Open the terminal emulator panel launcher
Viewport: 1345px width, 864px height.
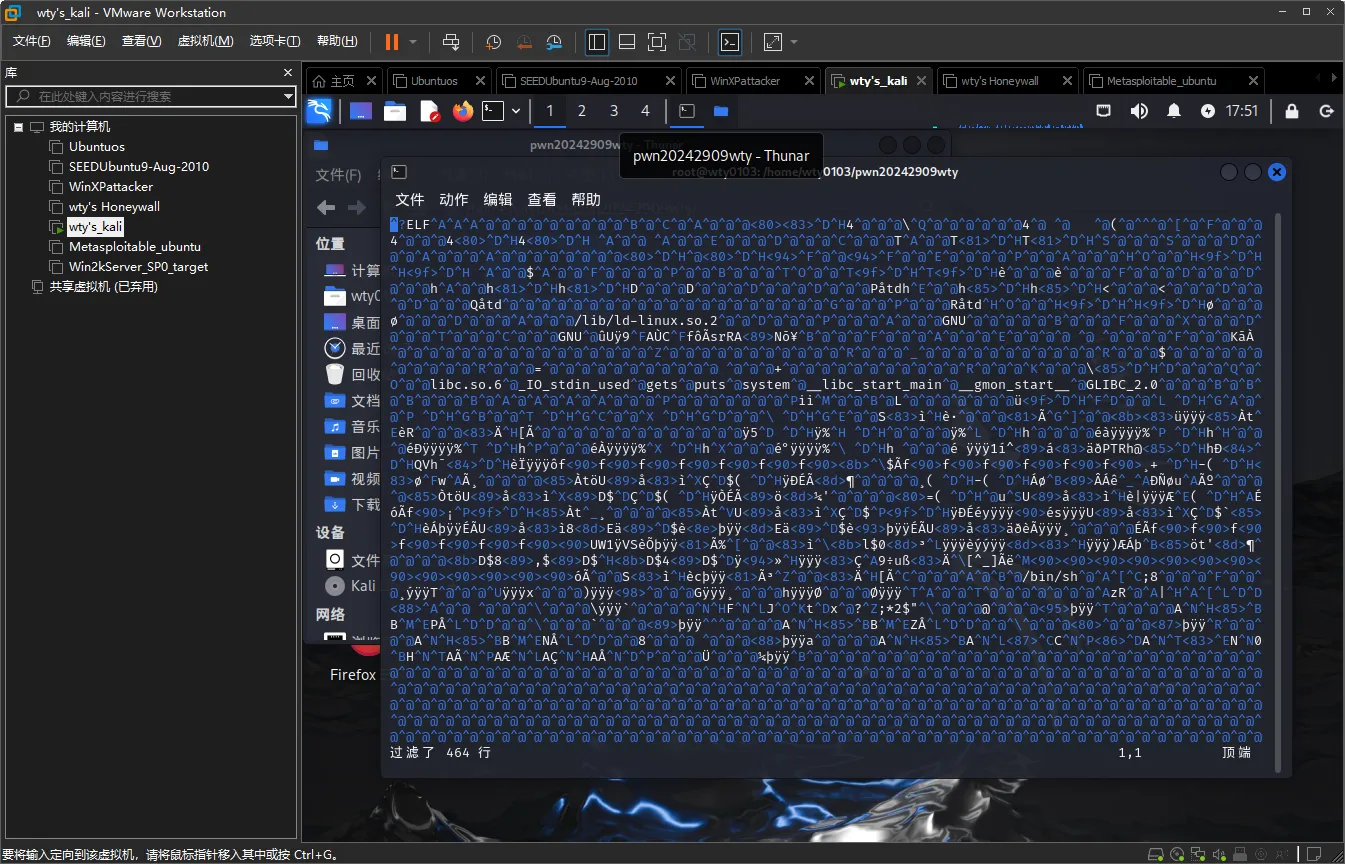tap(493, 111)
